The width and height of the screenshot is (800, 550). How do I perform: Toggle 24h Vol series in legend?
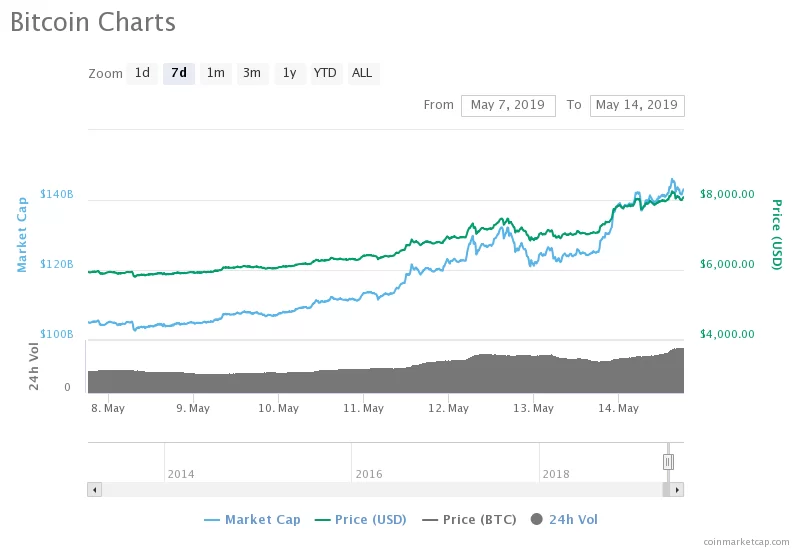click(565, 519)
